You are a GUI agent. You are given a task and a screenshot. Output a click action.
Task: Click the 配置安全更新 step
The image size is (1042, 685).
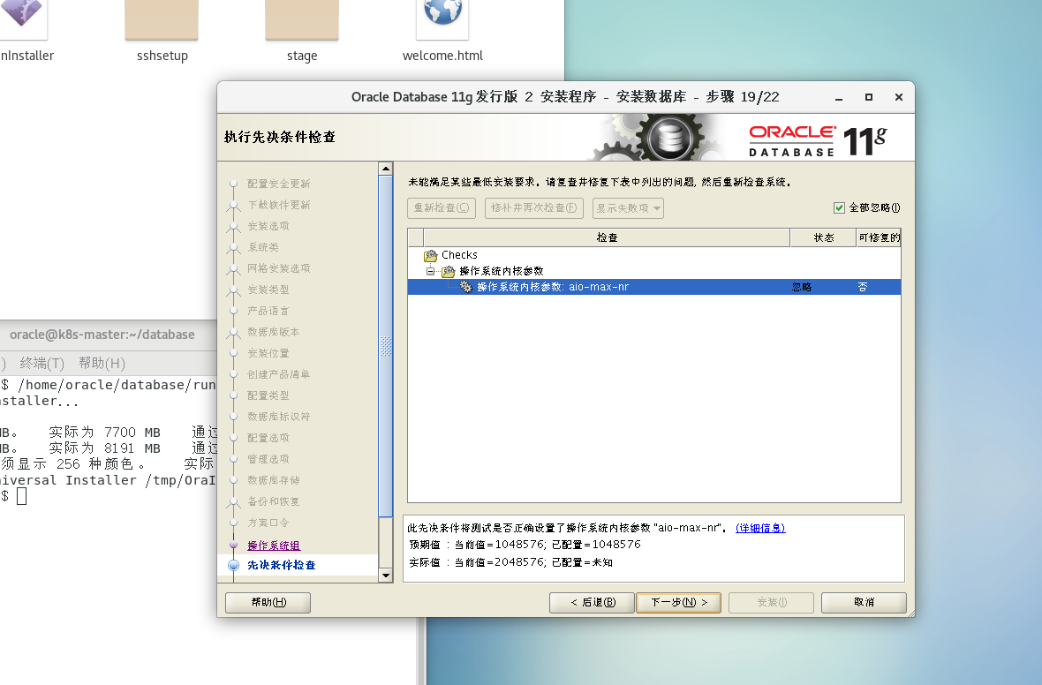(278, 183)
